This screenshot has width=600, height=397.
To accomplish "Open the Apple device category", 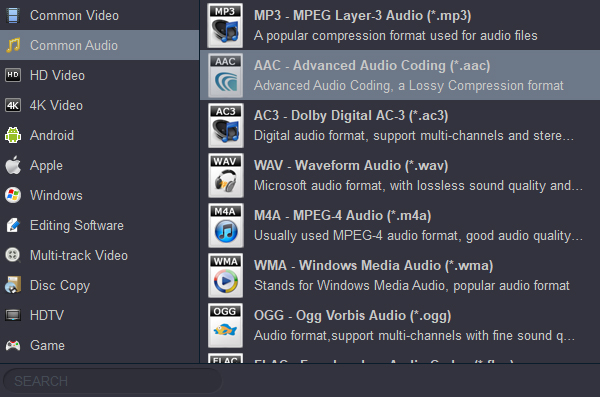I will (x=99, y=165).
